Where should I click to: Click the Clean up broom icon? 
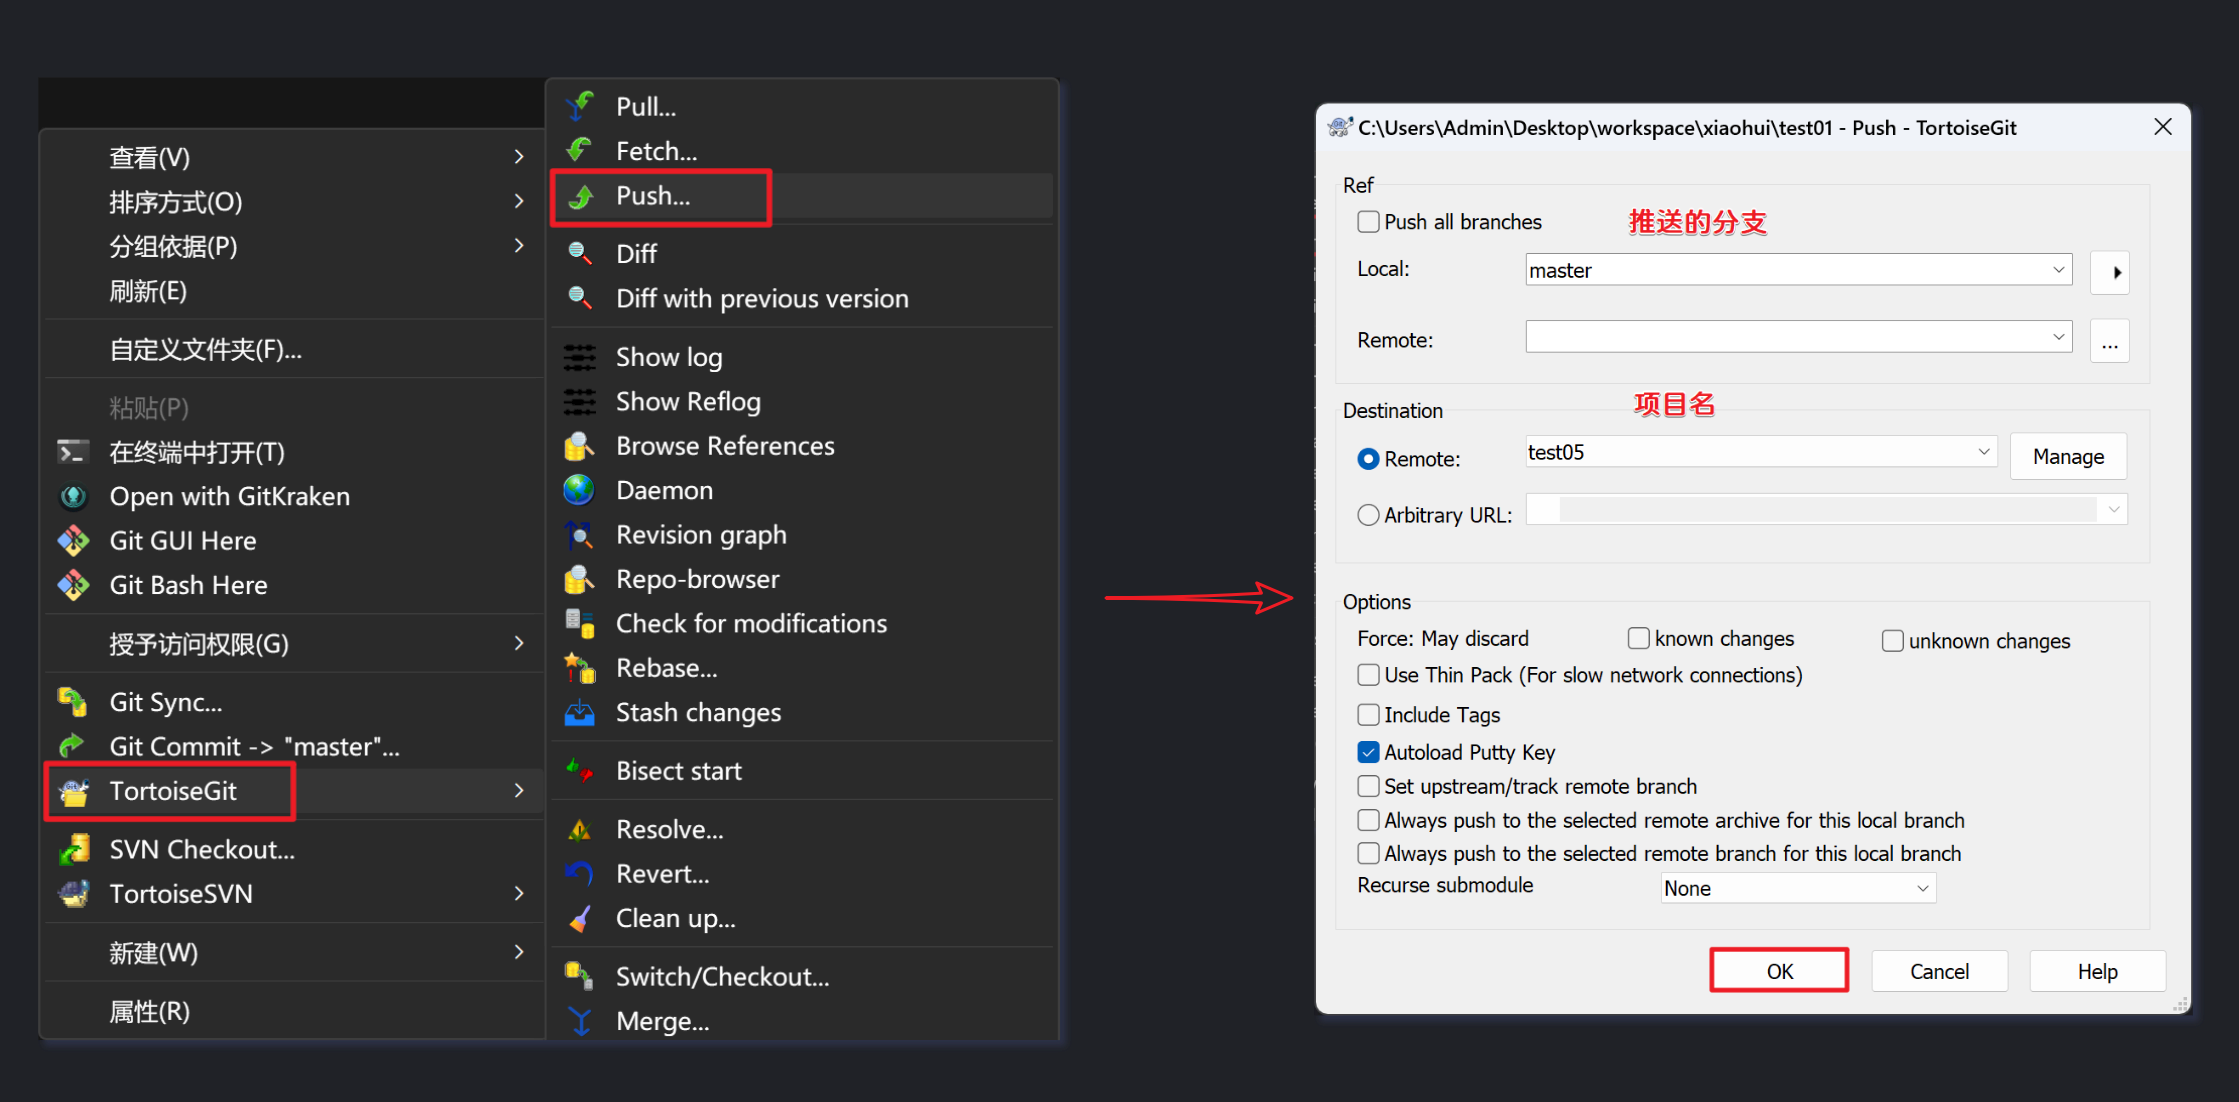coord(580,918)
